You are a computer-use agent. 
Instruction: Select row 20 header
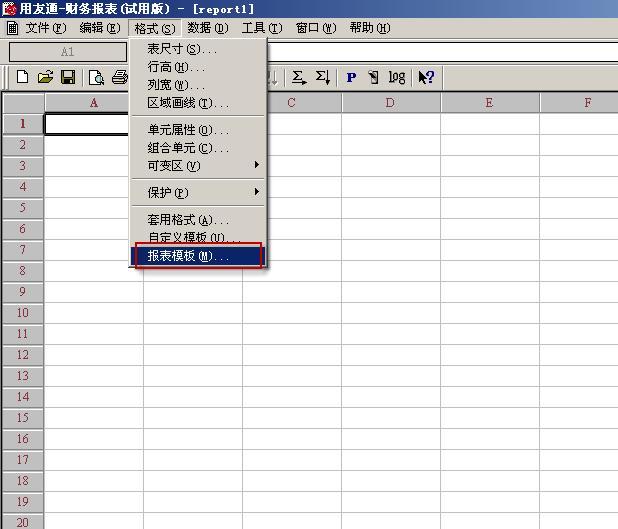pyautogui.click(x=23, y=522)
